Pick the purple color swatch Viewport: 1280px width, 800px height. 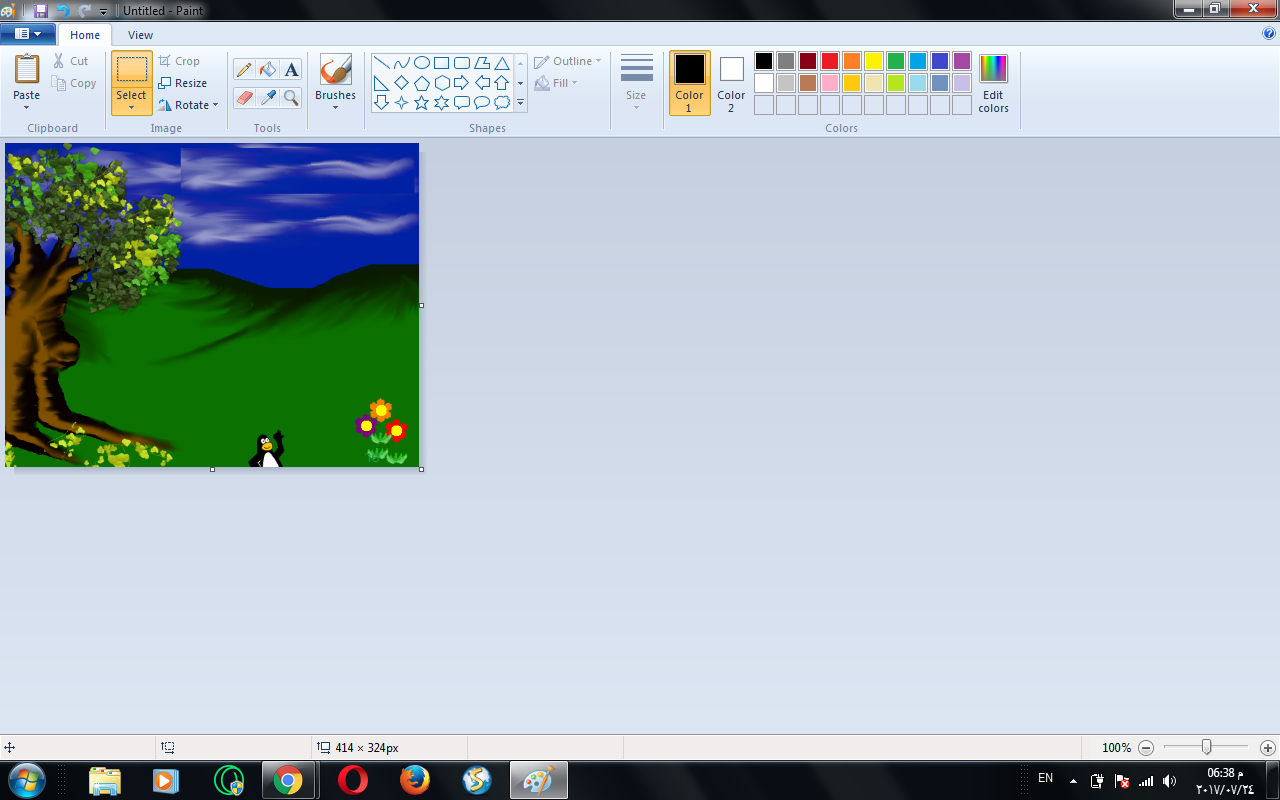pos(962,61)
